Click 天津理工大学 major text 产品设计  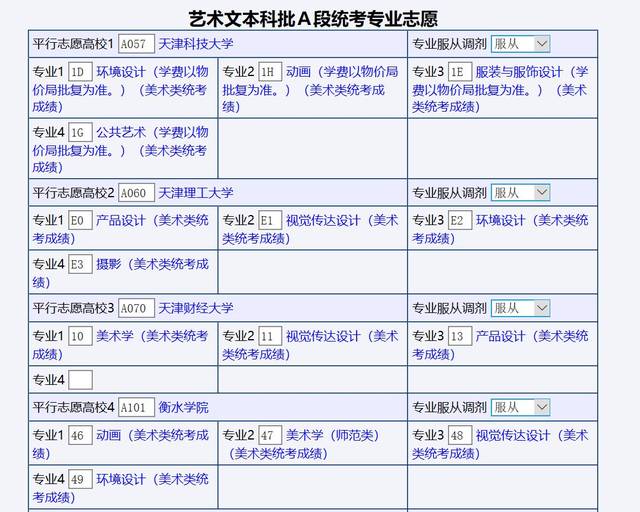[x=121, y=221]
